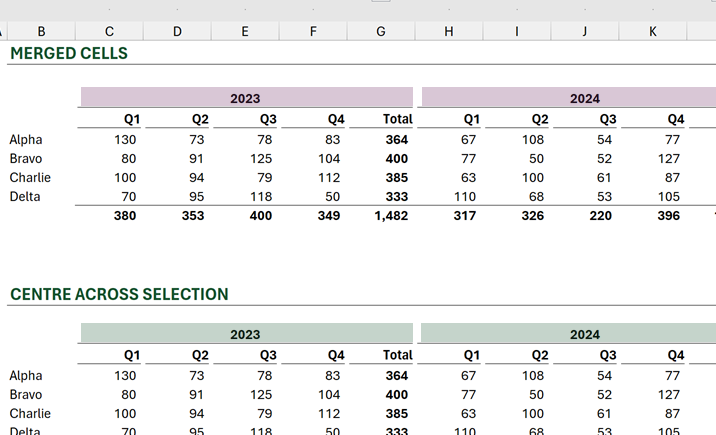
Task: Select "Charlie" label in Centre Across Selection table
Action: (30, 414)
